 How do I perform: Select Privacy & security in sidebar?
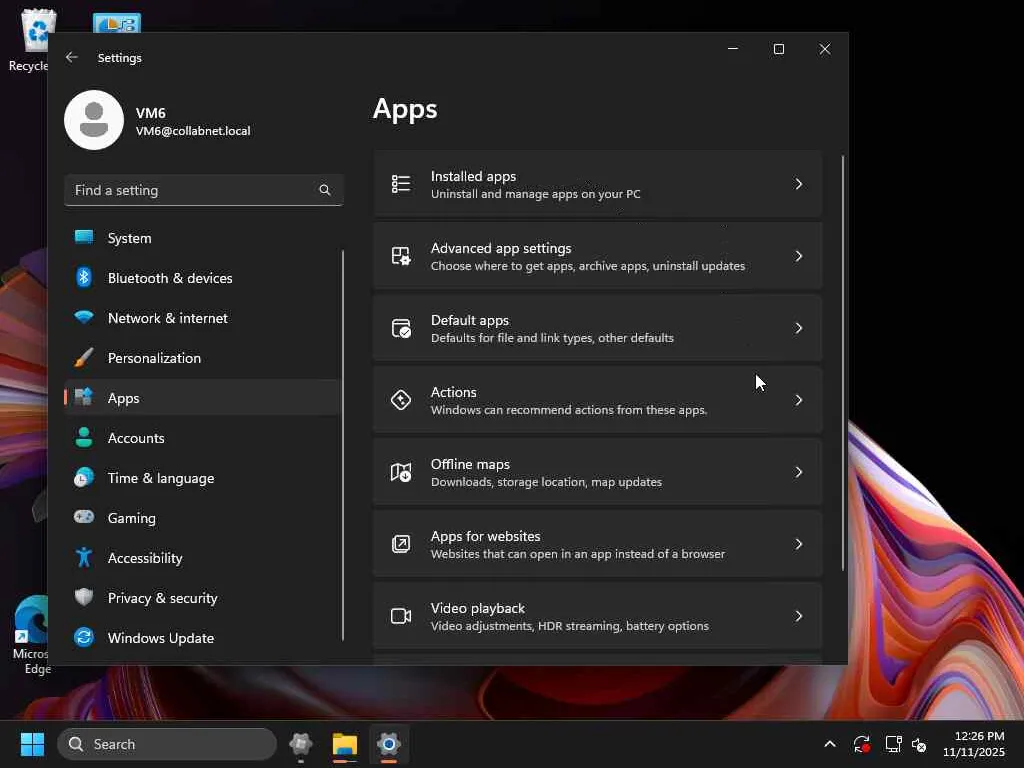[x=162, y=598]
